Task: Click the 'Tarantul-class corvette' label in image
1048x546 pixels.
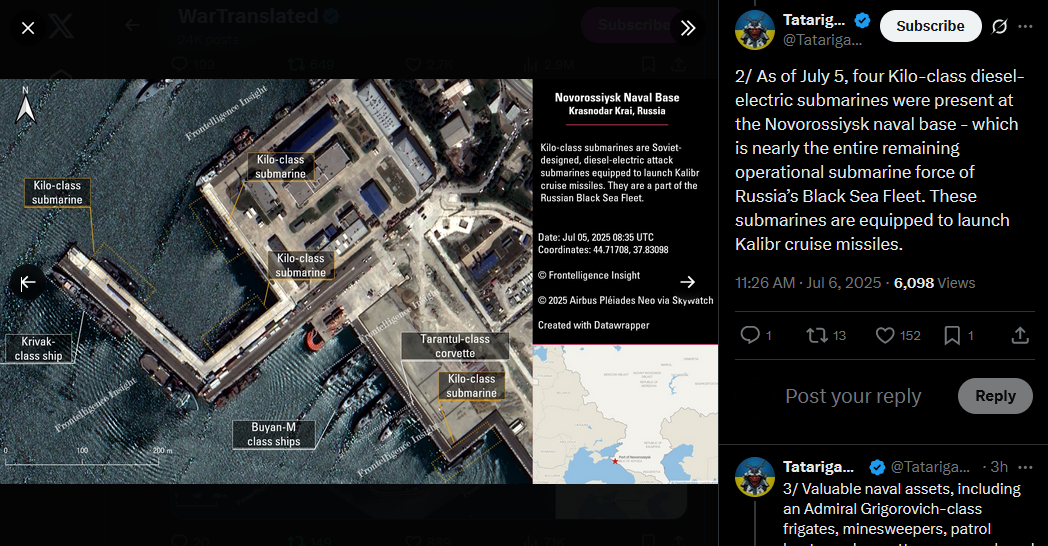Action: coord(455,346)
